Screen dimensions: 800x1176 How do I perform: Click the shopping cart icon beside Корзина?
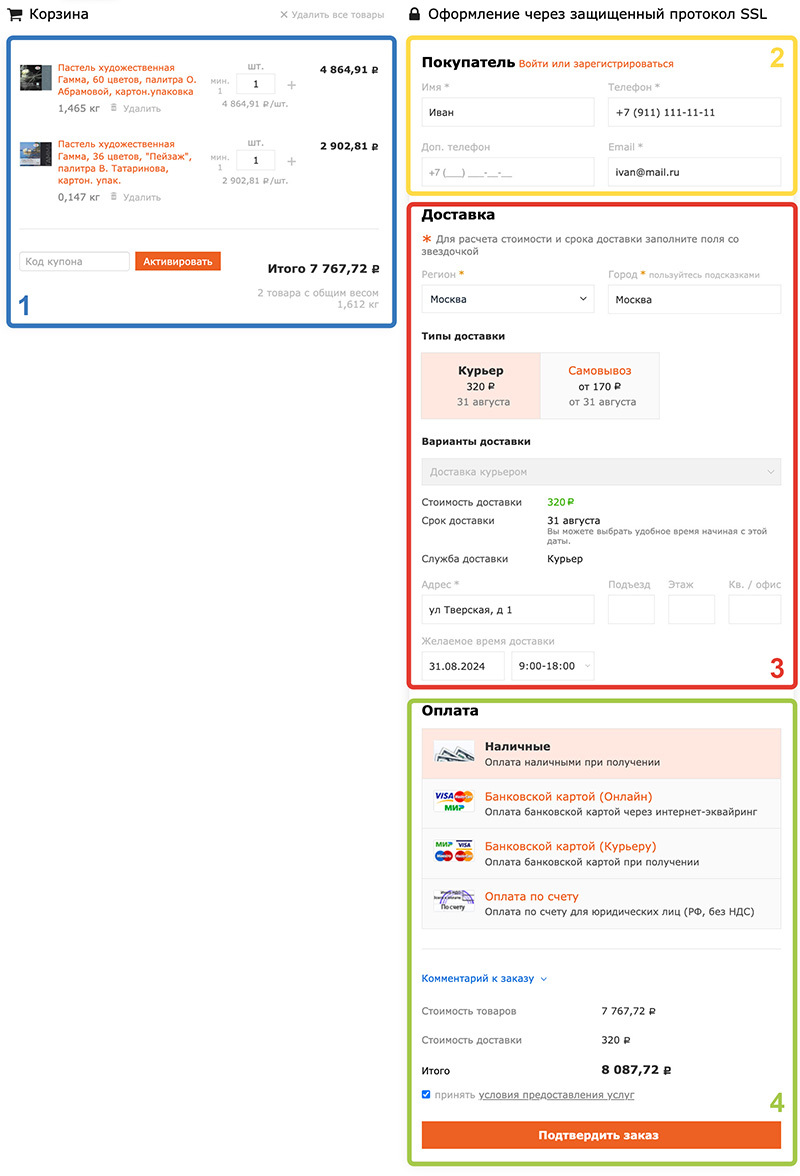pyautogui.click(x=16, y=14)
